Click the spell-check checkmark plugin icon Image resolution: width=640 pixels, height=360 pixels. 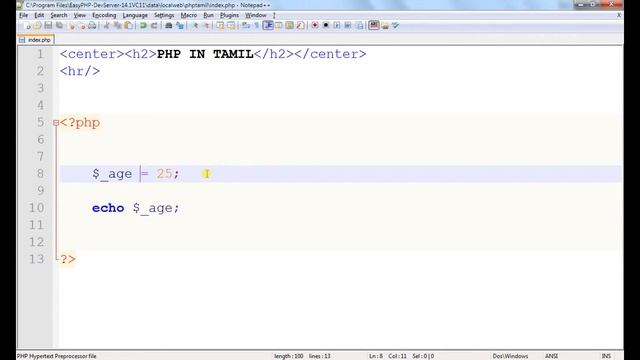pos(396,26)
